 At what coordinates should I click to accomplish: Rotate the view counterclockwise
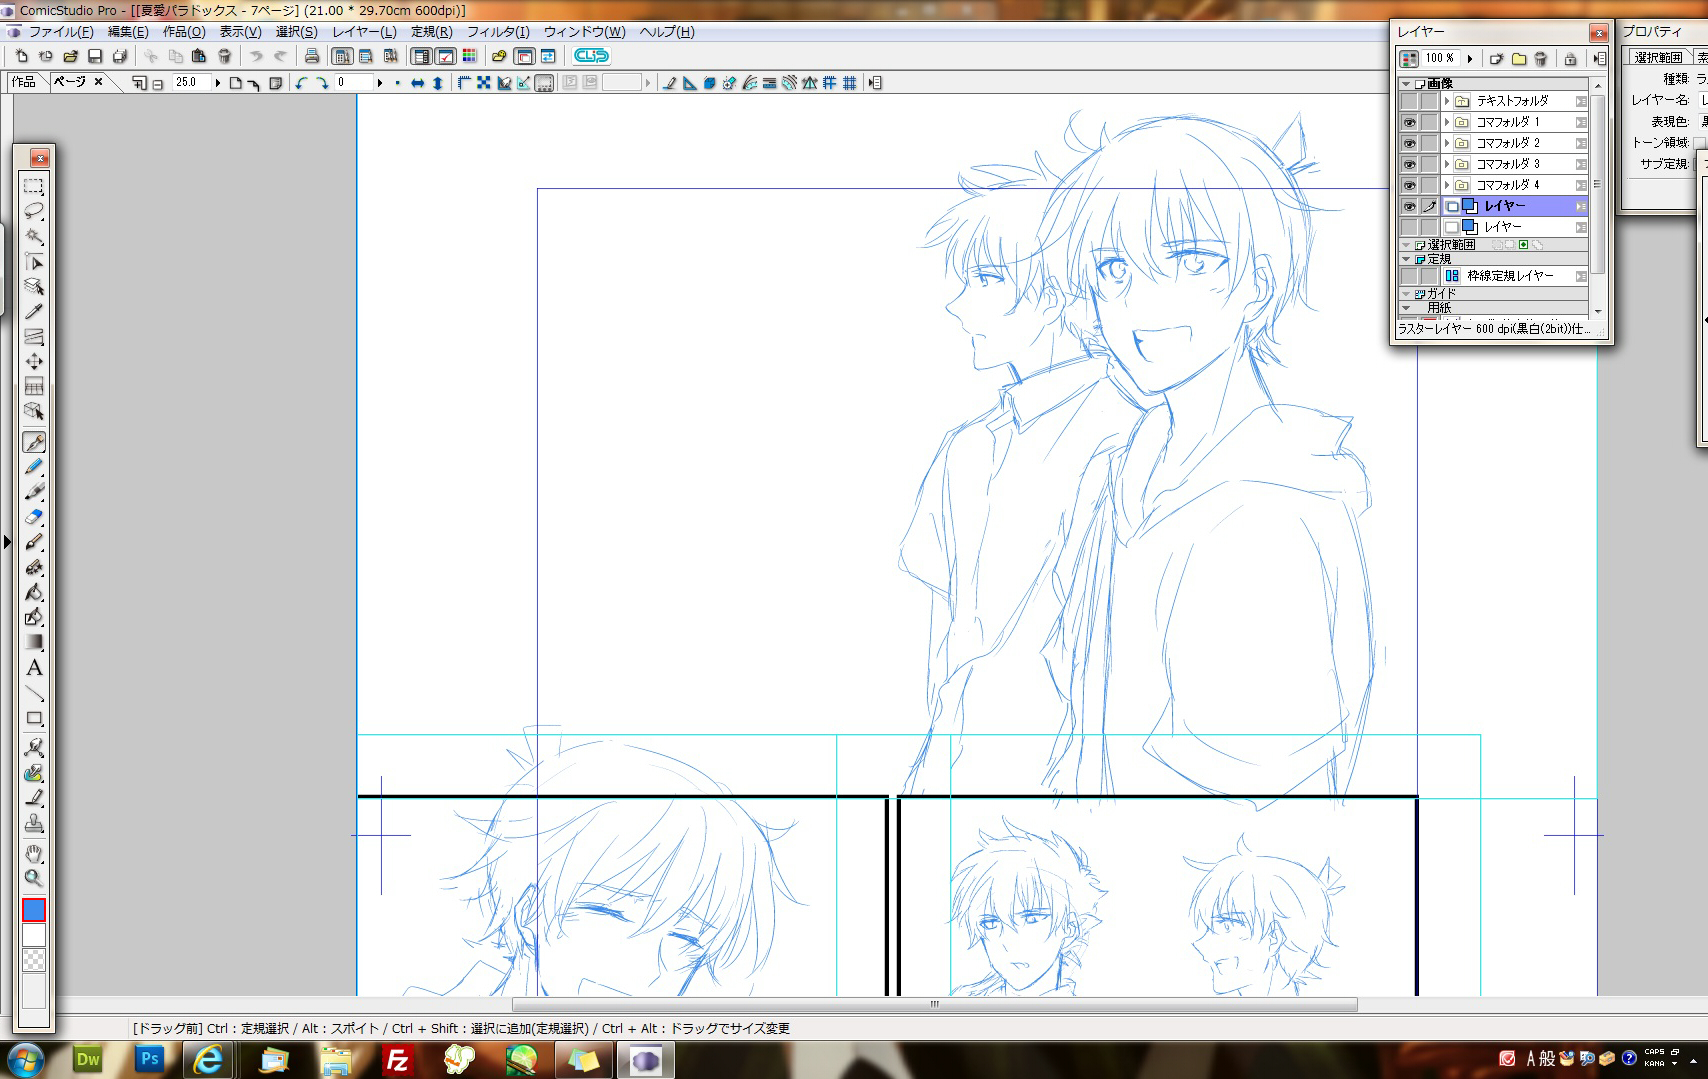(x=301, y=83)
